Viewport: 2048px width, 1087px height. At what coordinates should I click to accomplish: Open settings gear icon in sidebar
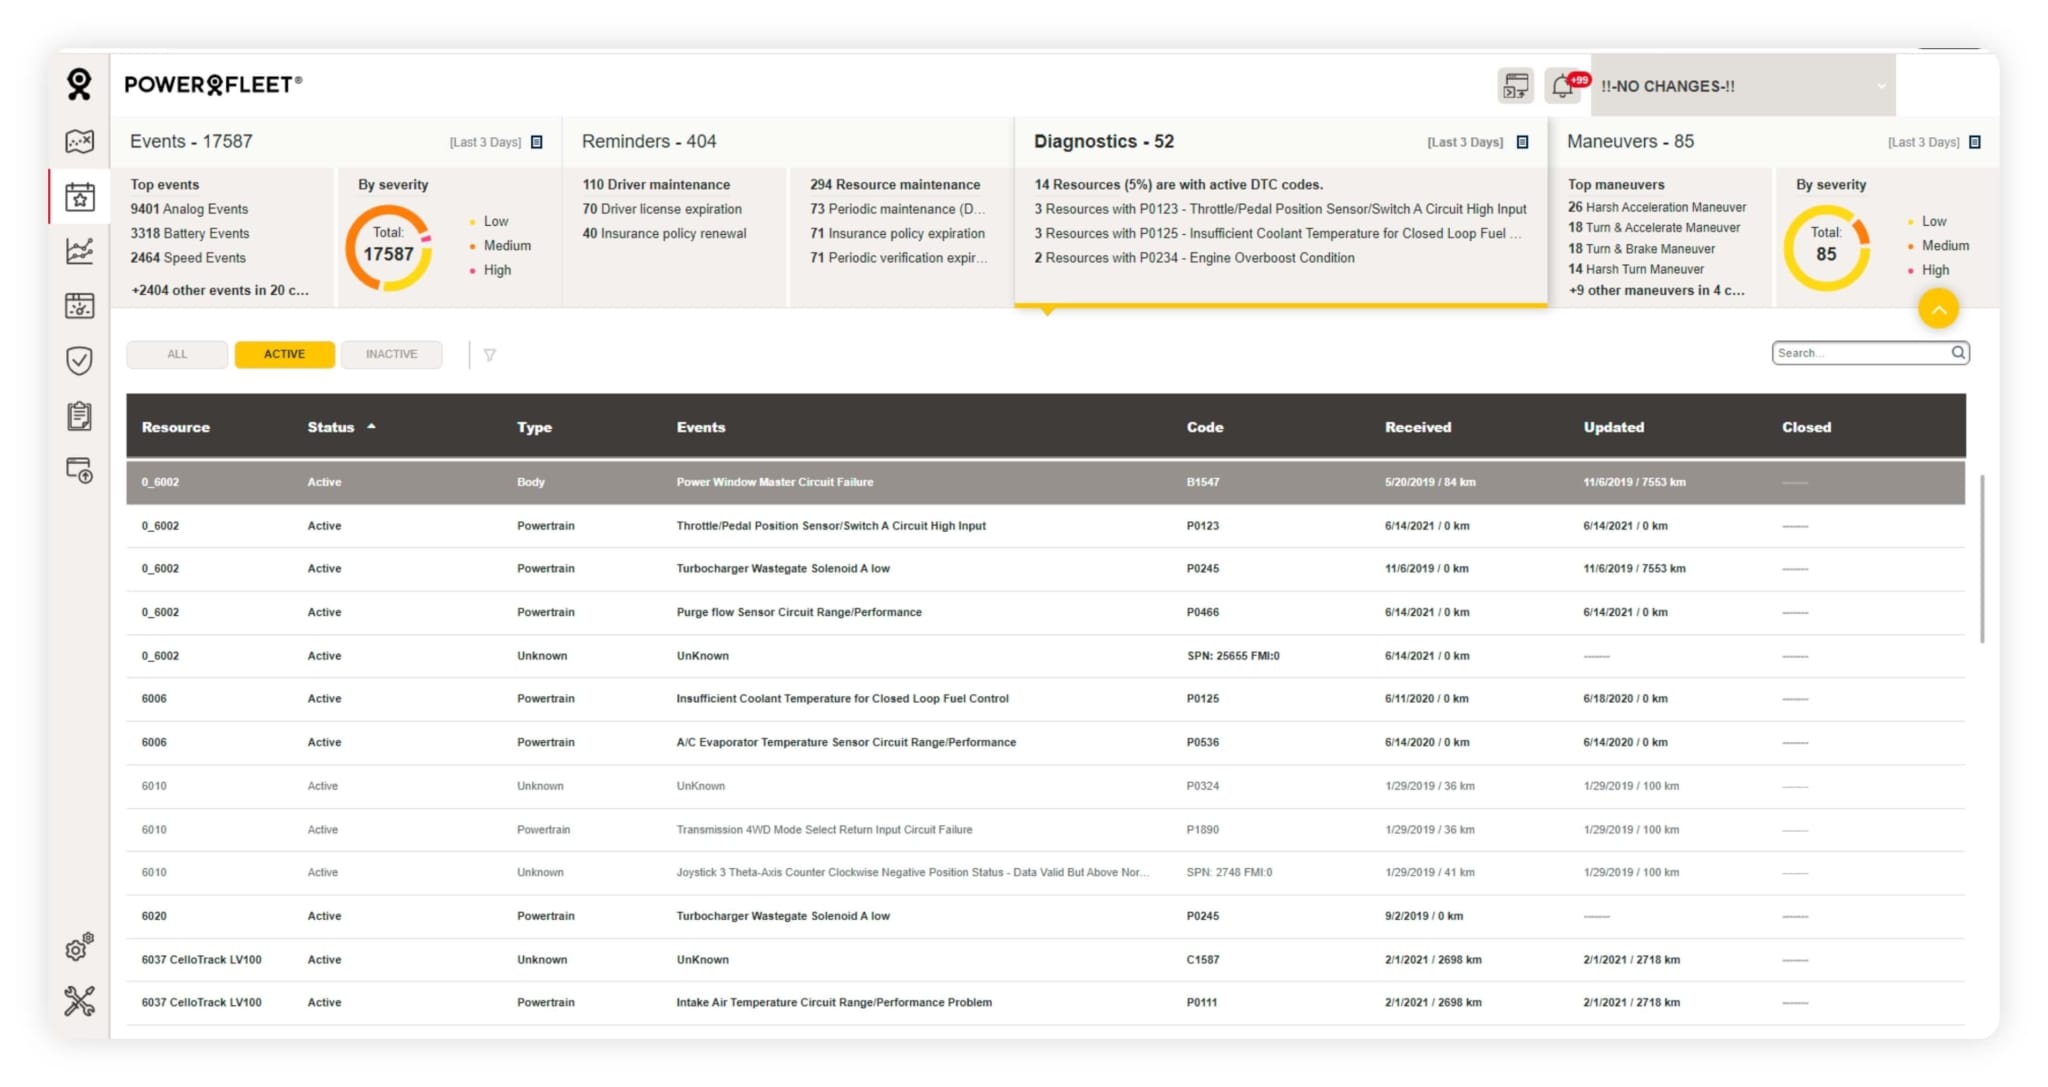point(79,946)
